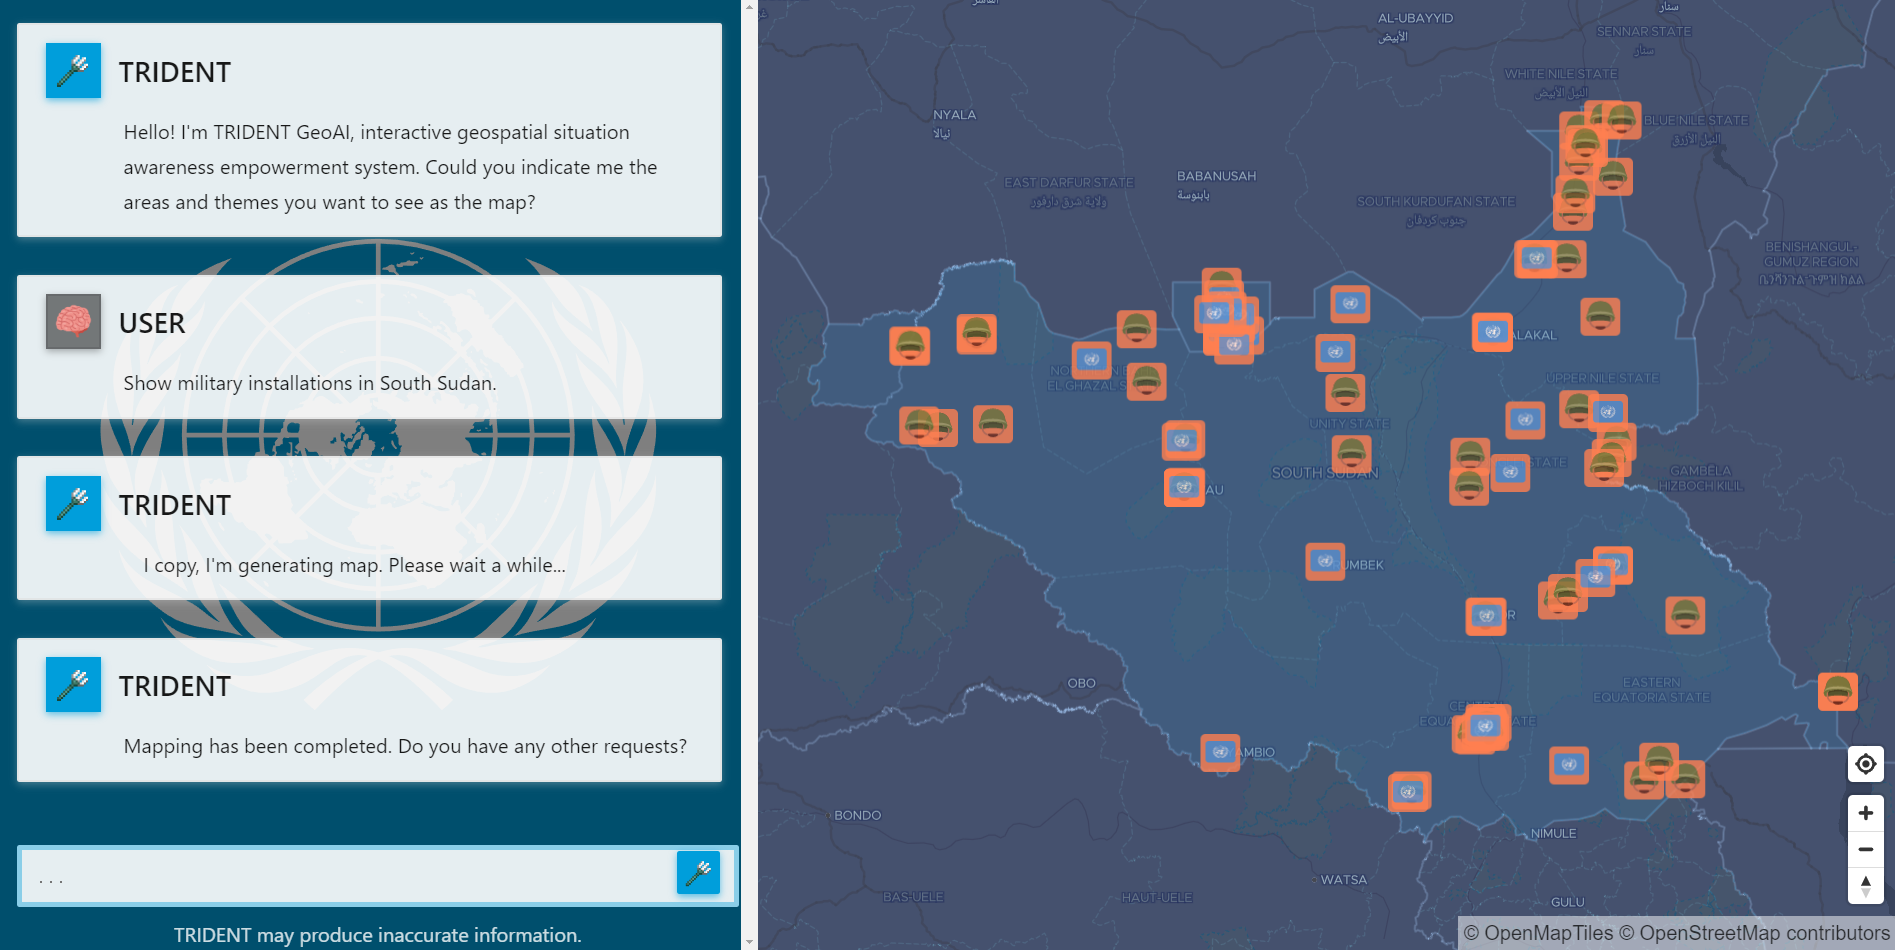Select the UN flag marker near Rumbek
The height and width of the screenshot is (950, 1895).
(x=1325, y=561)
